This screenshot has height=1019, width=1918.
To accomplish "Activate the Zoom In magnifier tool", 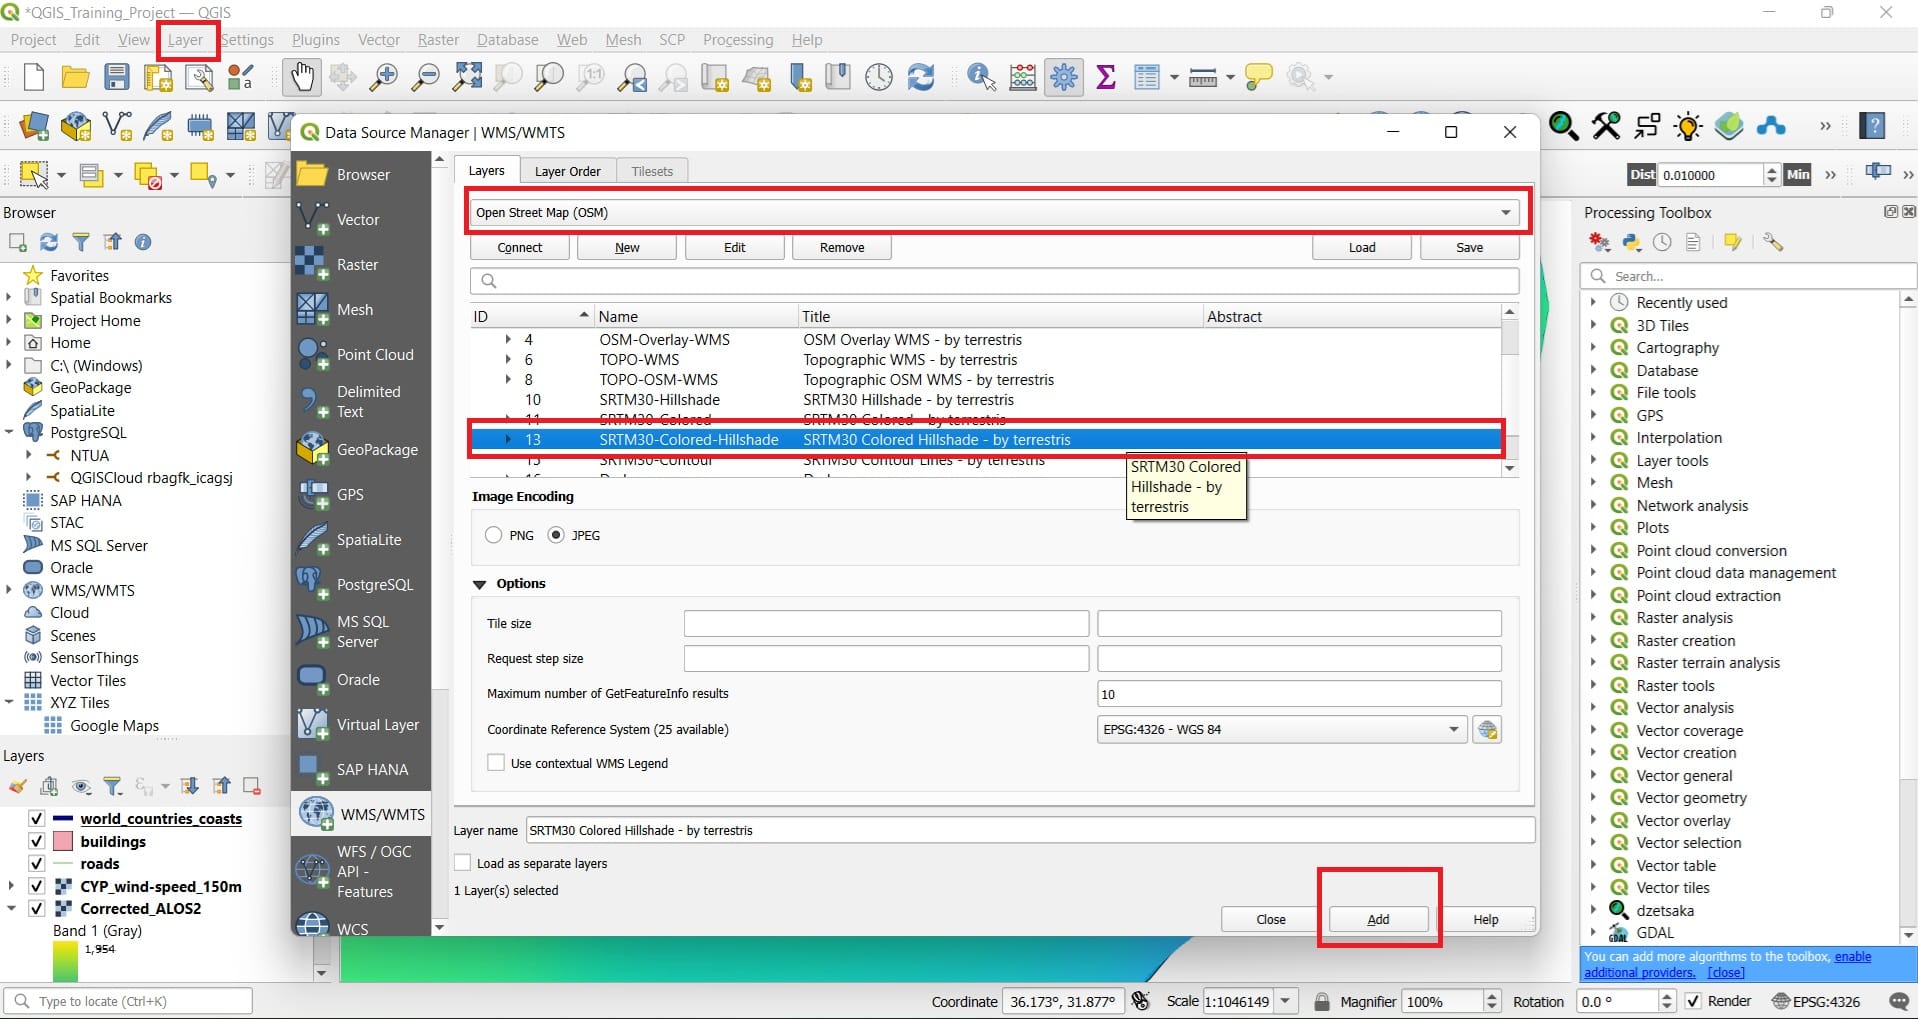I will (x=384, y=77).
